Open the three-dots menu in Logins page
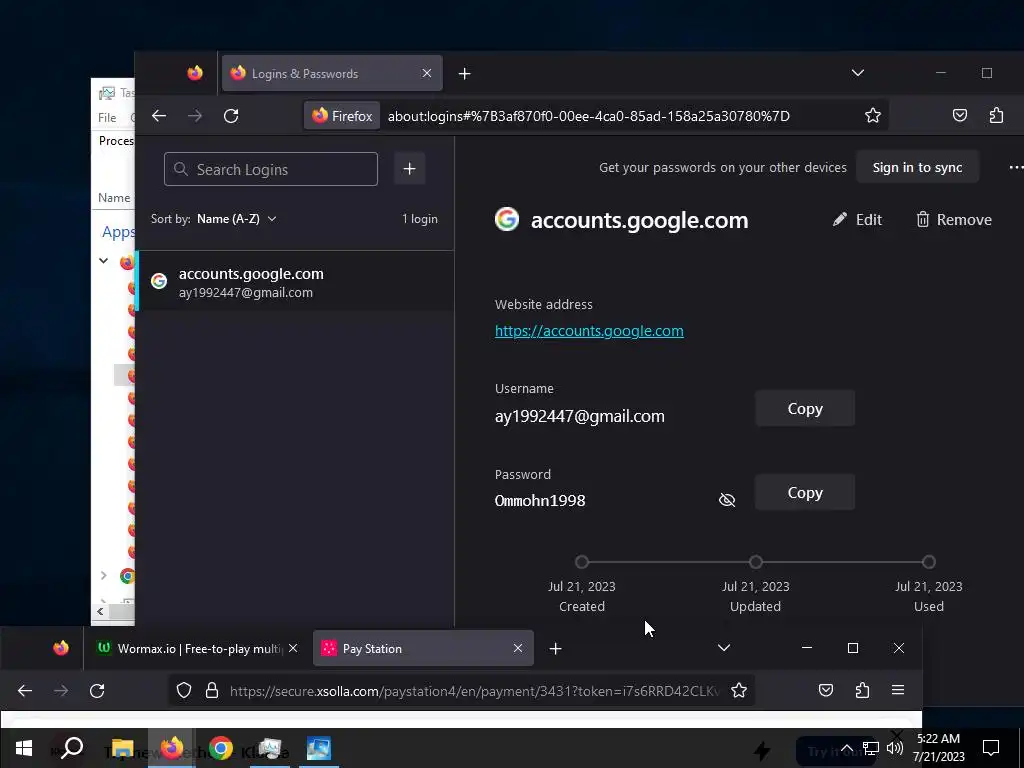The width and height of the screenshot is (1024, 768). pos(1016,168)
